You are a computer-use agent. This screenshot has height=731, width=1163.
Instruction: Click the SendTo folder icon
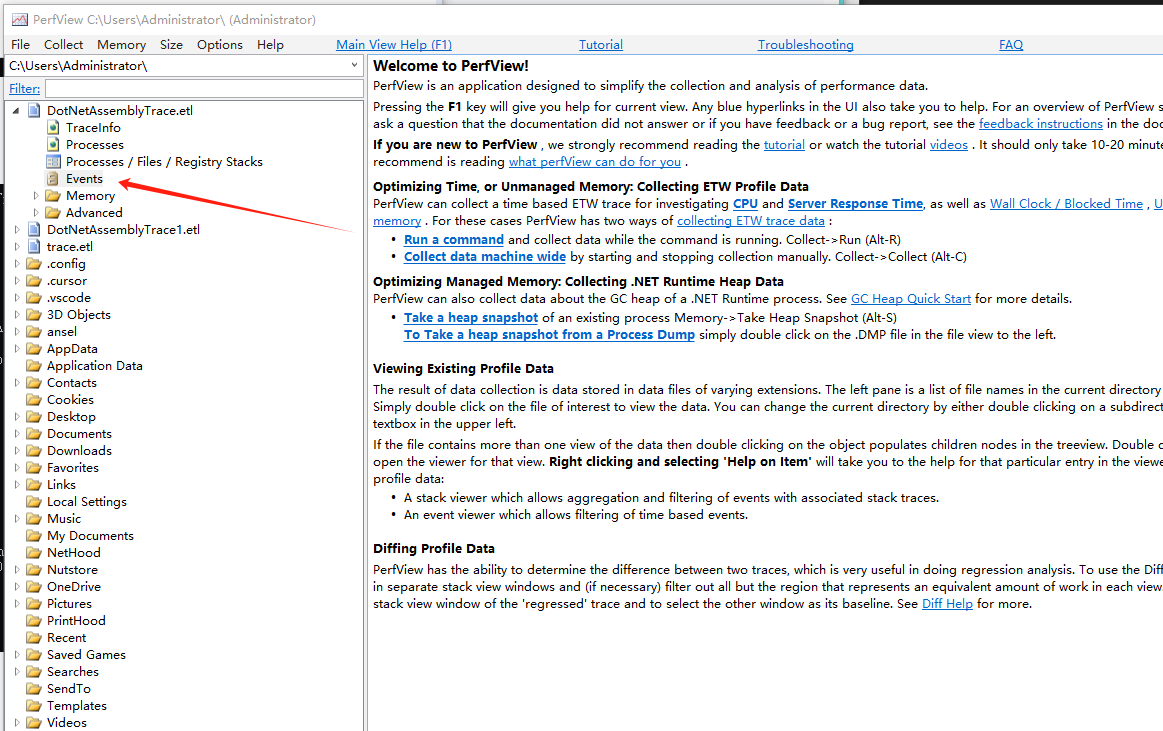[34, 689]
